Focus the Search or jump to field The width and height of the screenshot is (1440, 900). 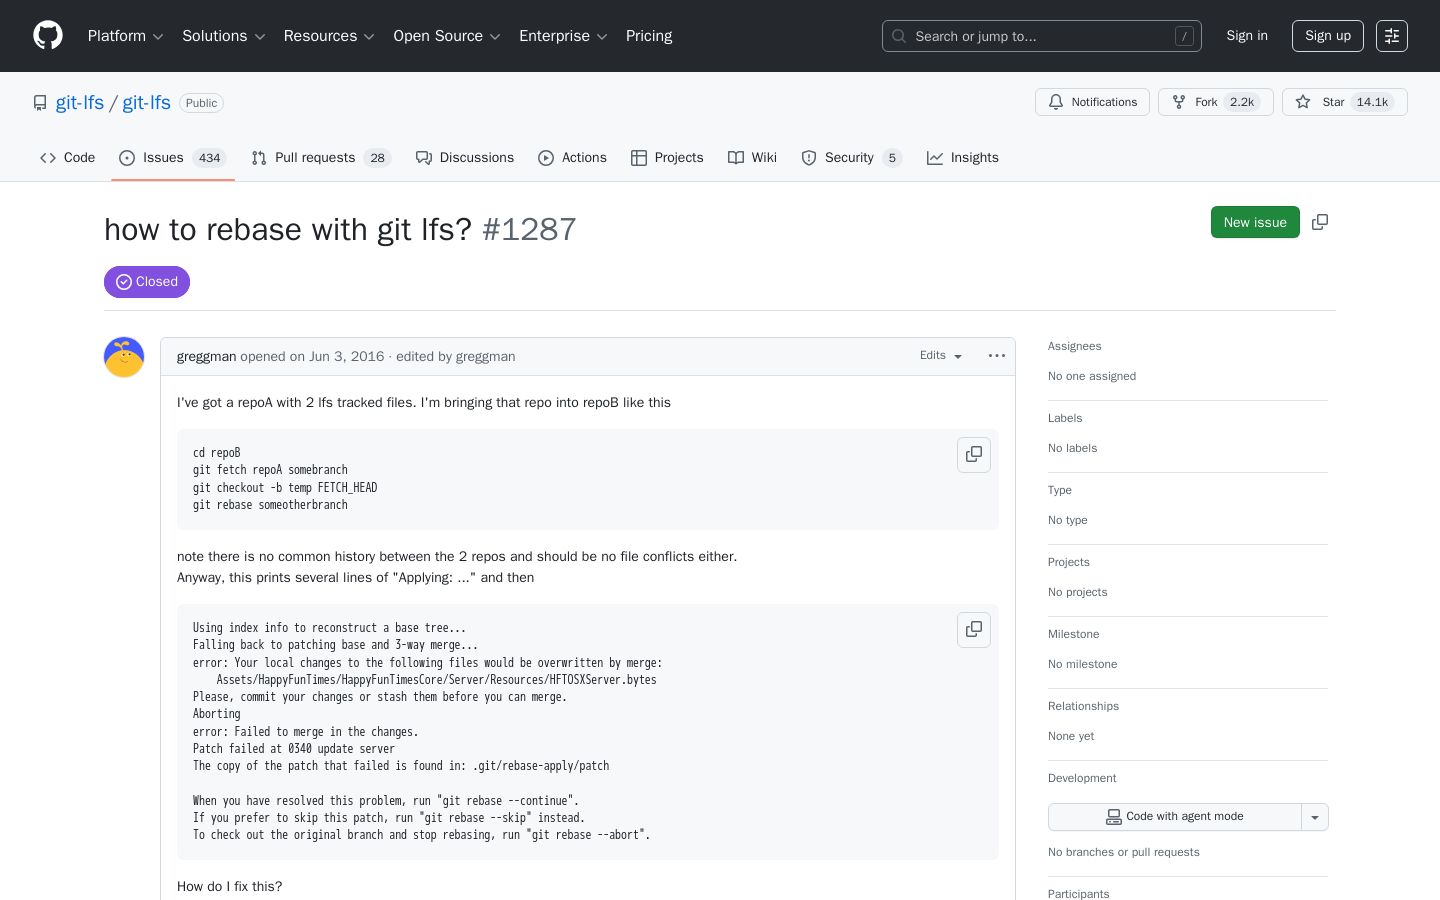pyautogui.click(x=1042, y=36)
